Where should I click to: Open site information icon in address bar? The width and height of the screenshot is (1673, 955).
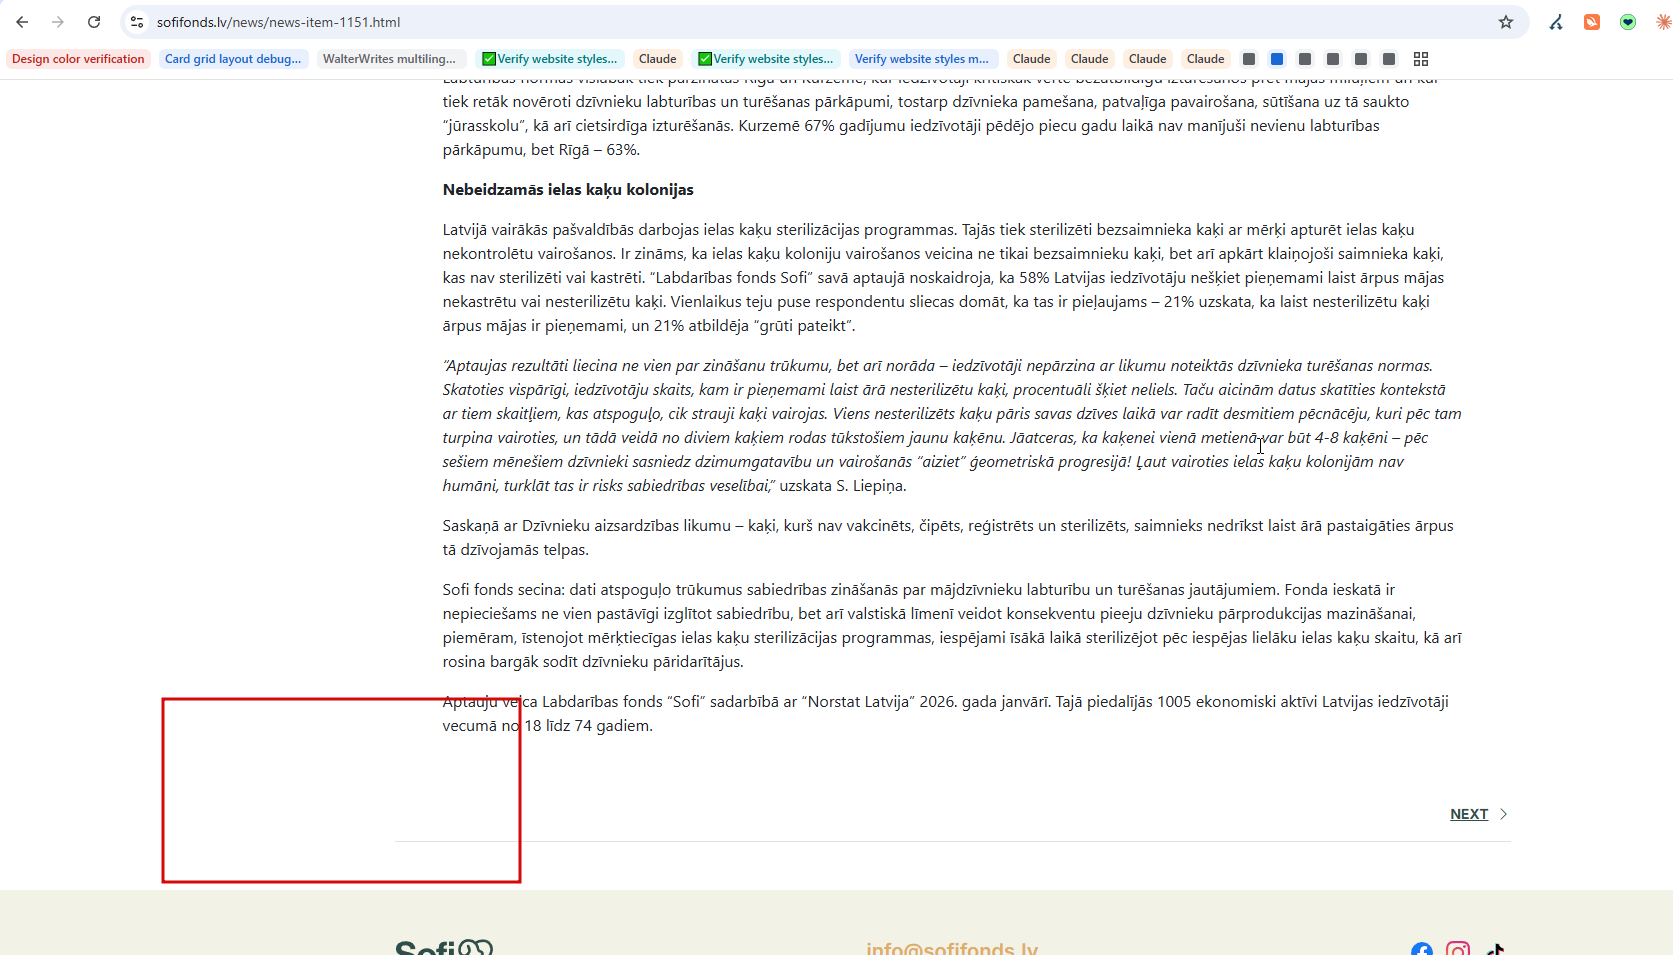click(137, 22)
